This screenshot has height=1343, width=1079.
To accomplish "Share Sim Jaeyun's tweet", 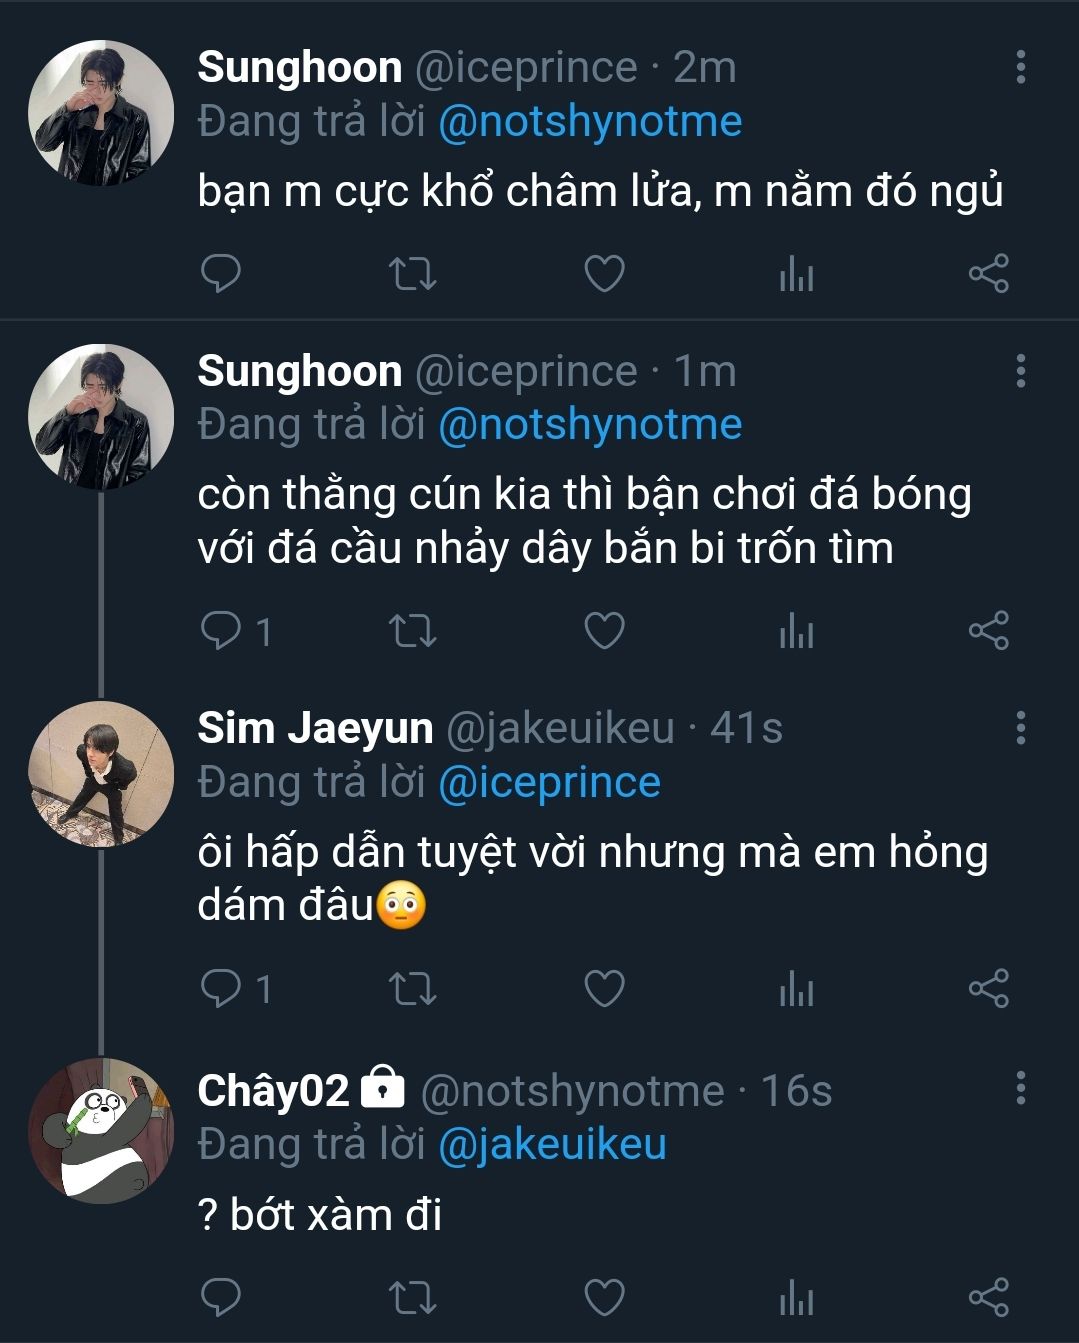I will coord(988,989).
